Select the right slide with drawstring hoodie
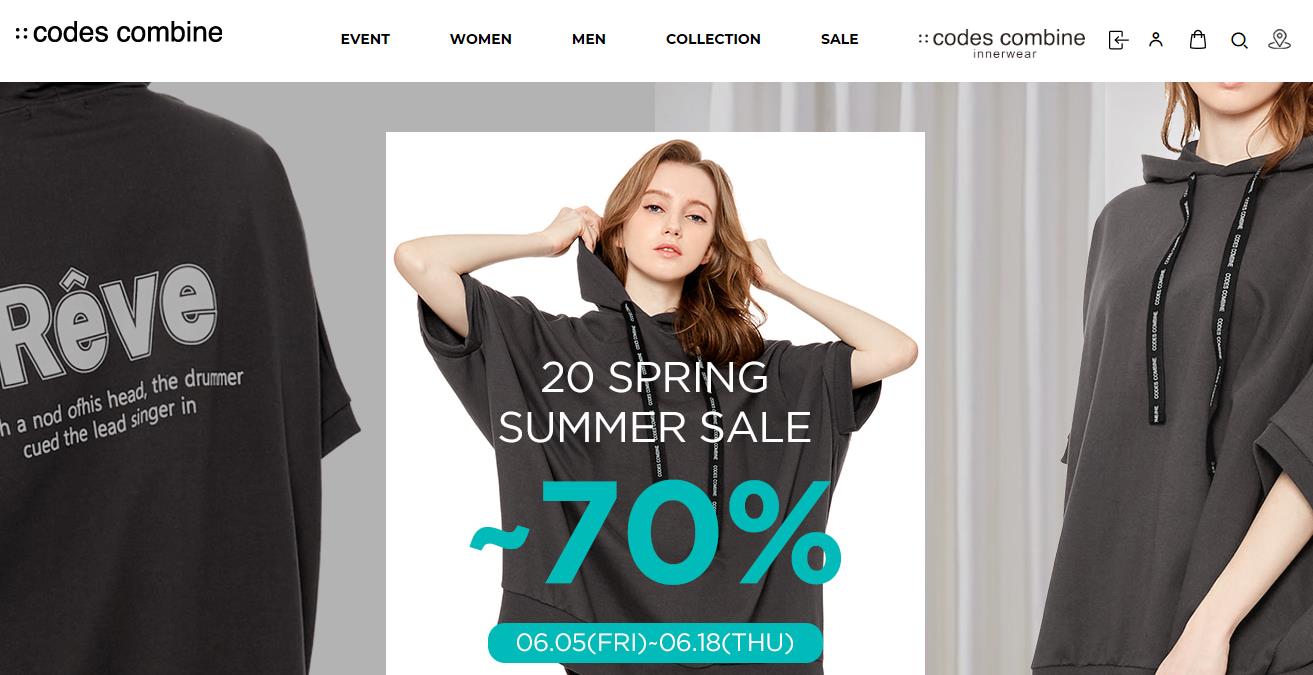1313x675 pixels. pyautogui.click(x=1119, y=378)
